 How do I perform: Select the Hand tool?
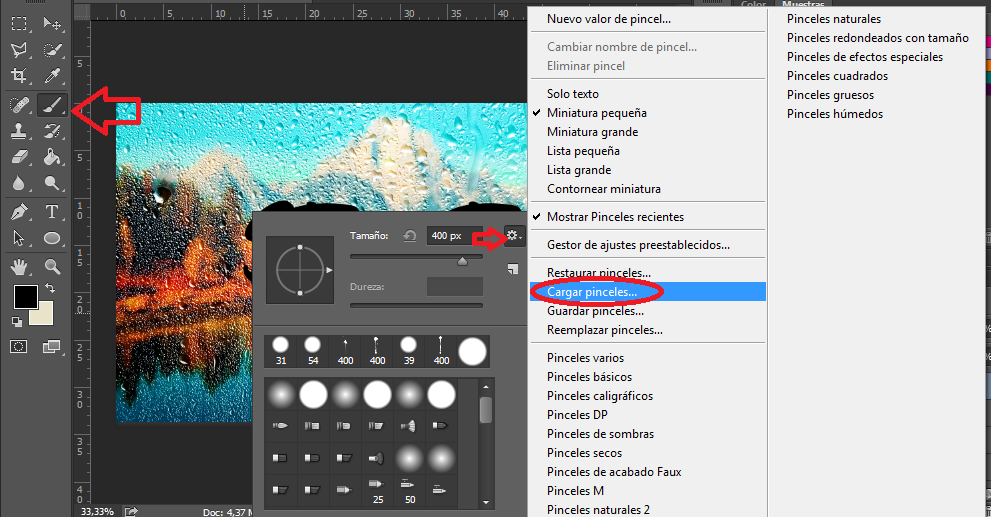(x=19, y=267)
